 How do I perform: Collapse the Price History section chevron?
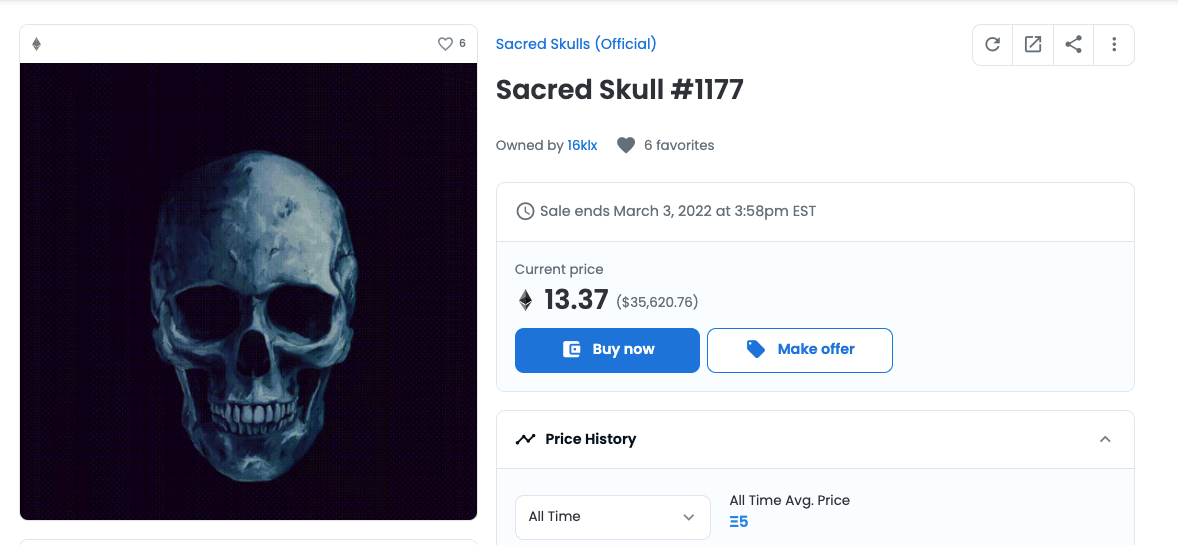tap(1105, 439)
